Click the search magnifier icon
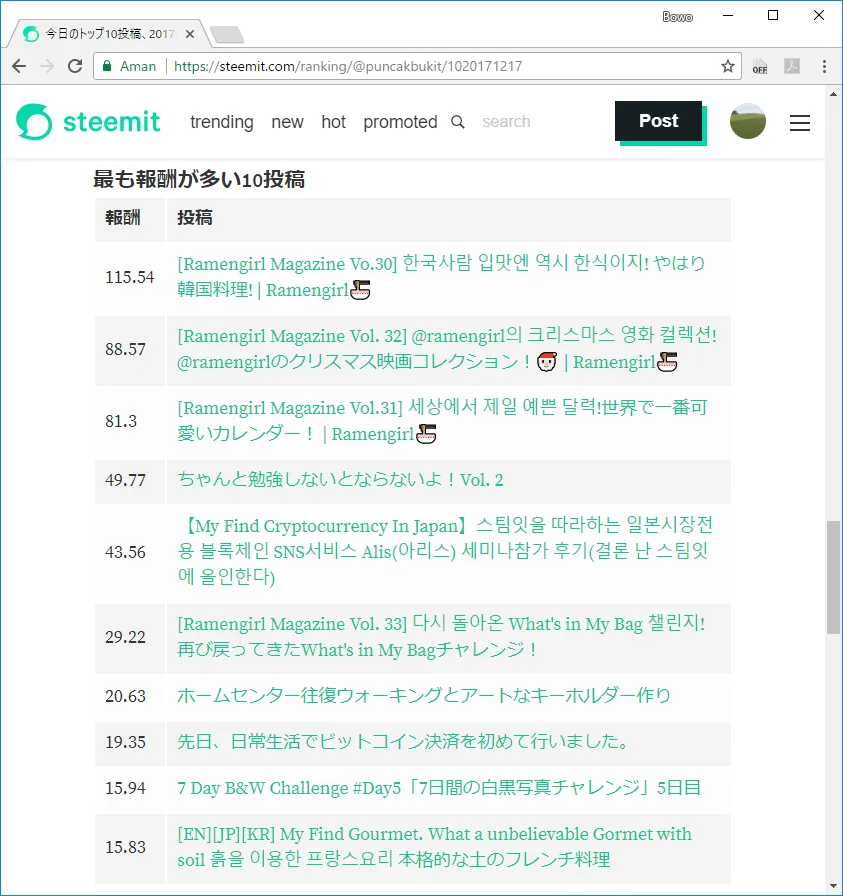This screenshot has width=843, height=896. point(458,122)
